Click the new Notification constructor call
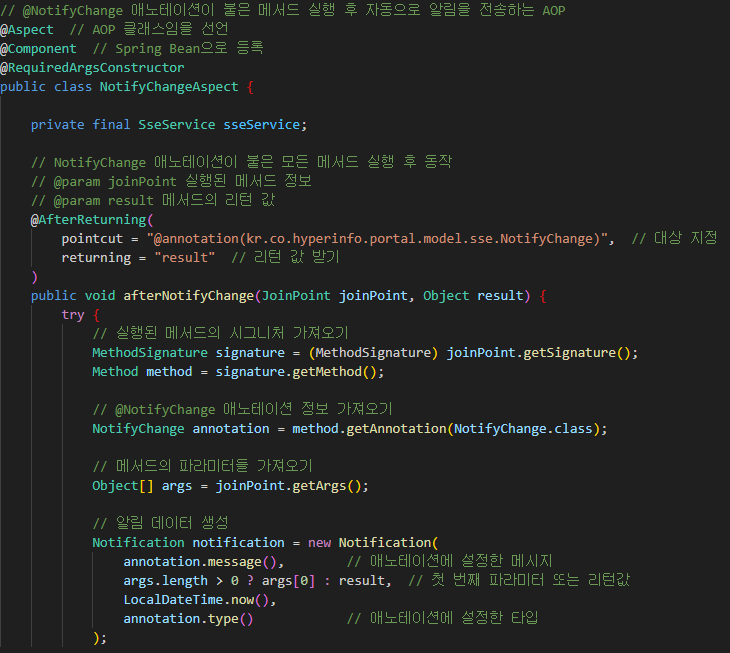The width and height of the screenshot is (730, 653). coord(372,543)
